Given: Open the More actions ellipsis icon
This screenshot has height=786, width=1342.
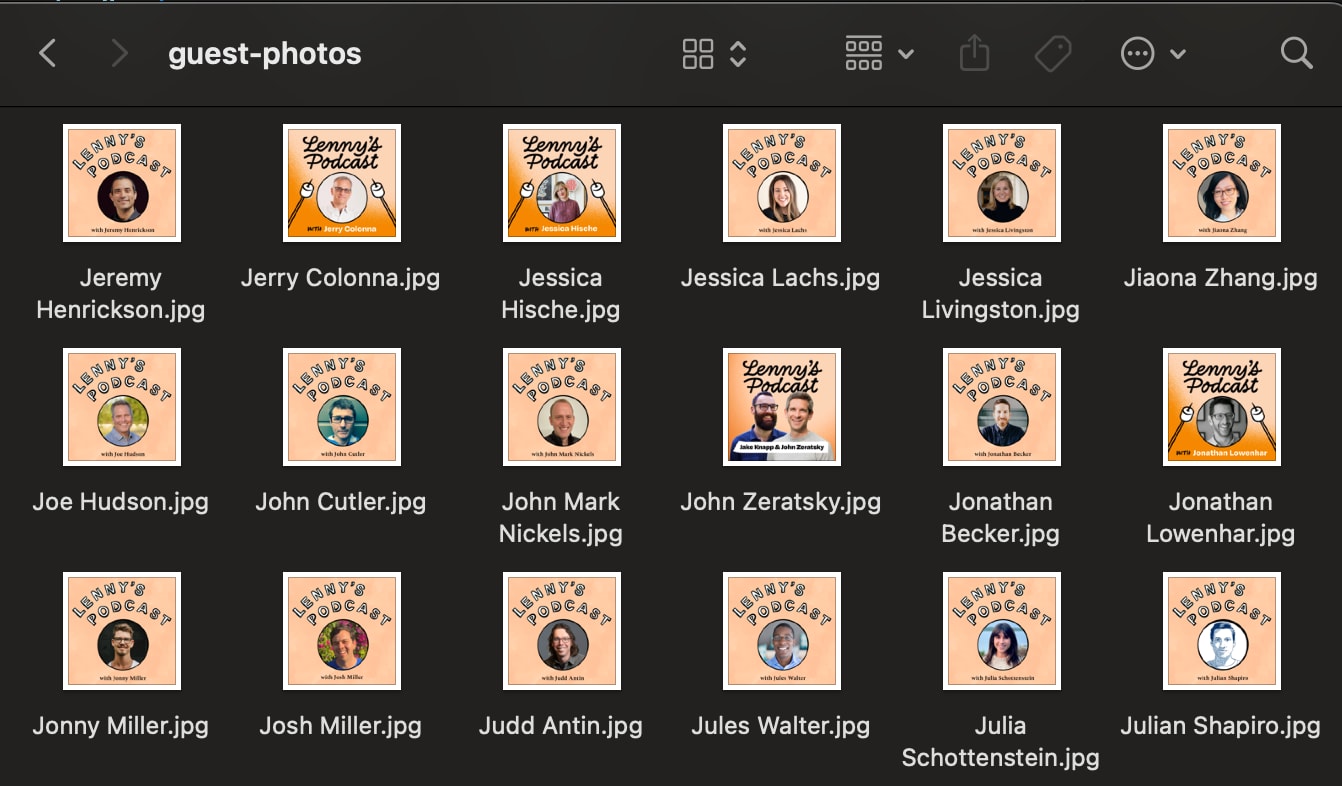Looking at the screenshot, I should (1138, 54).
